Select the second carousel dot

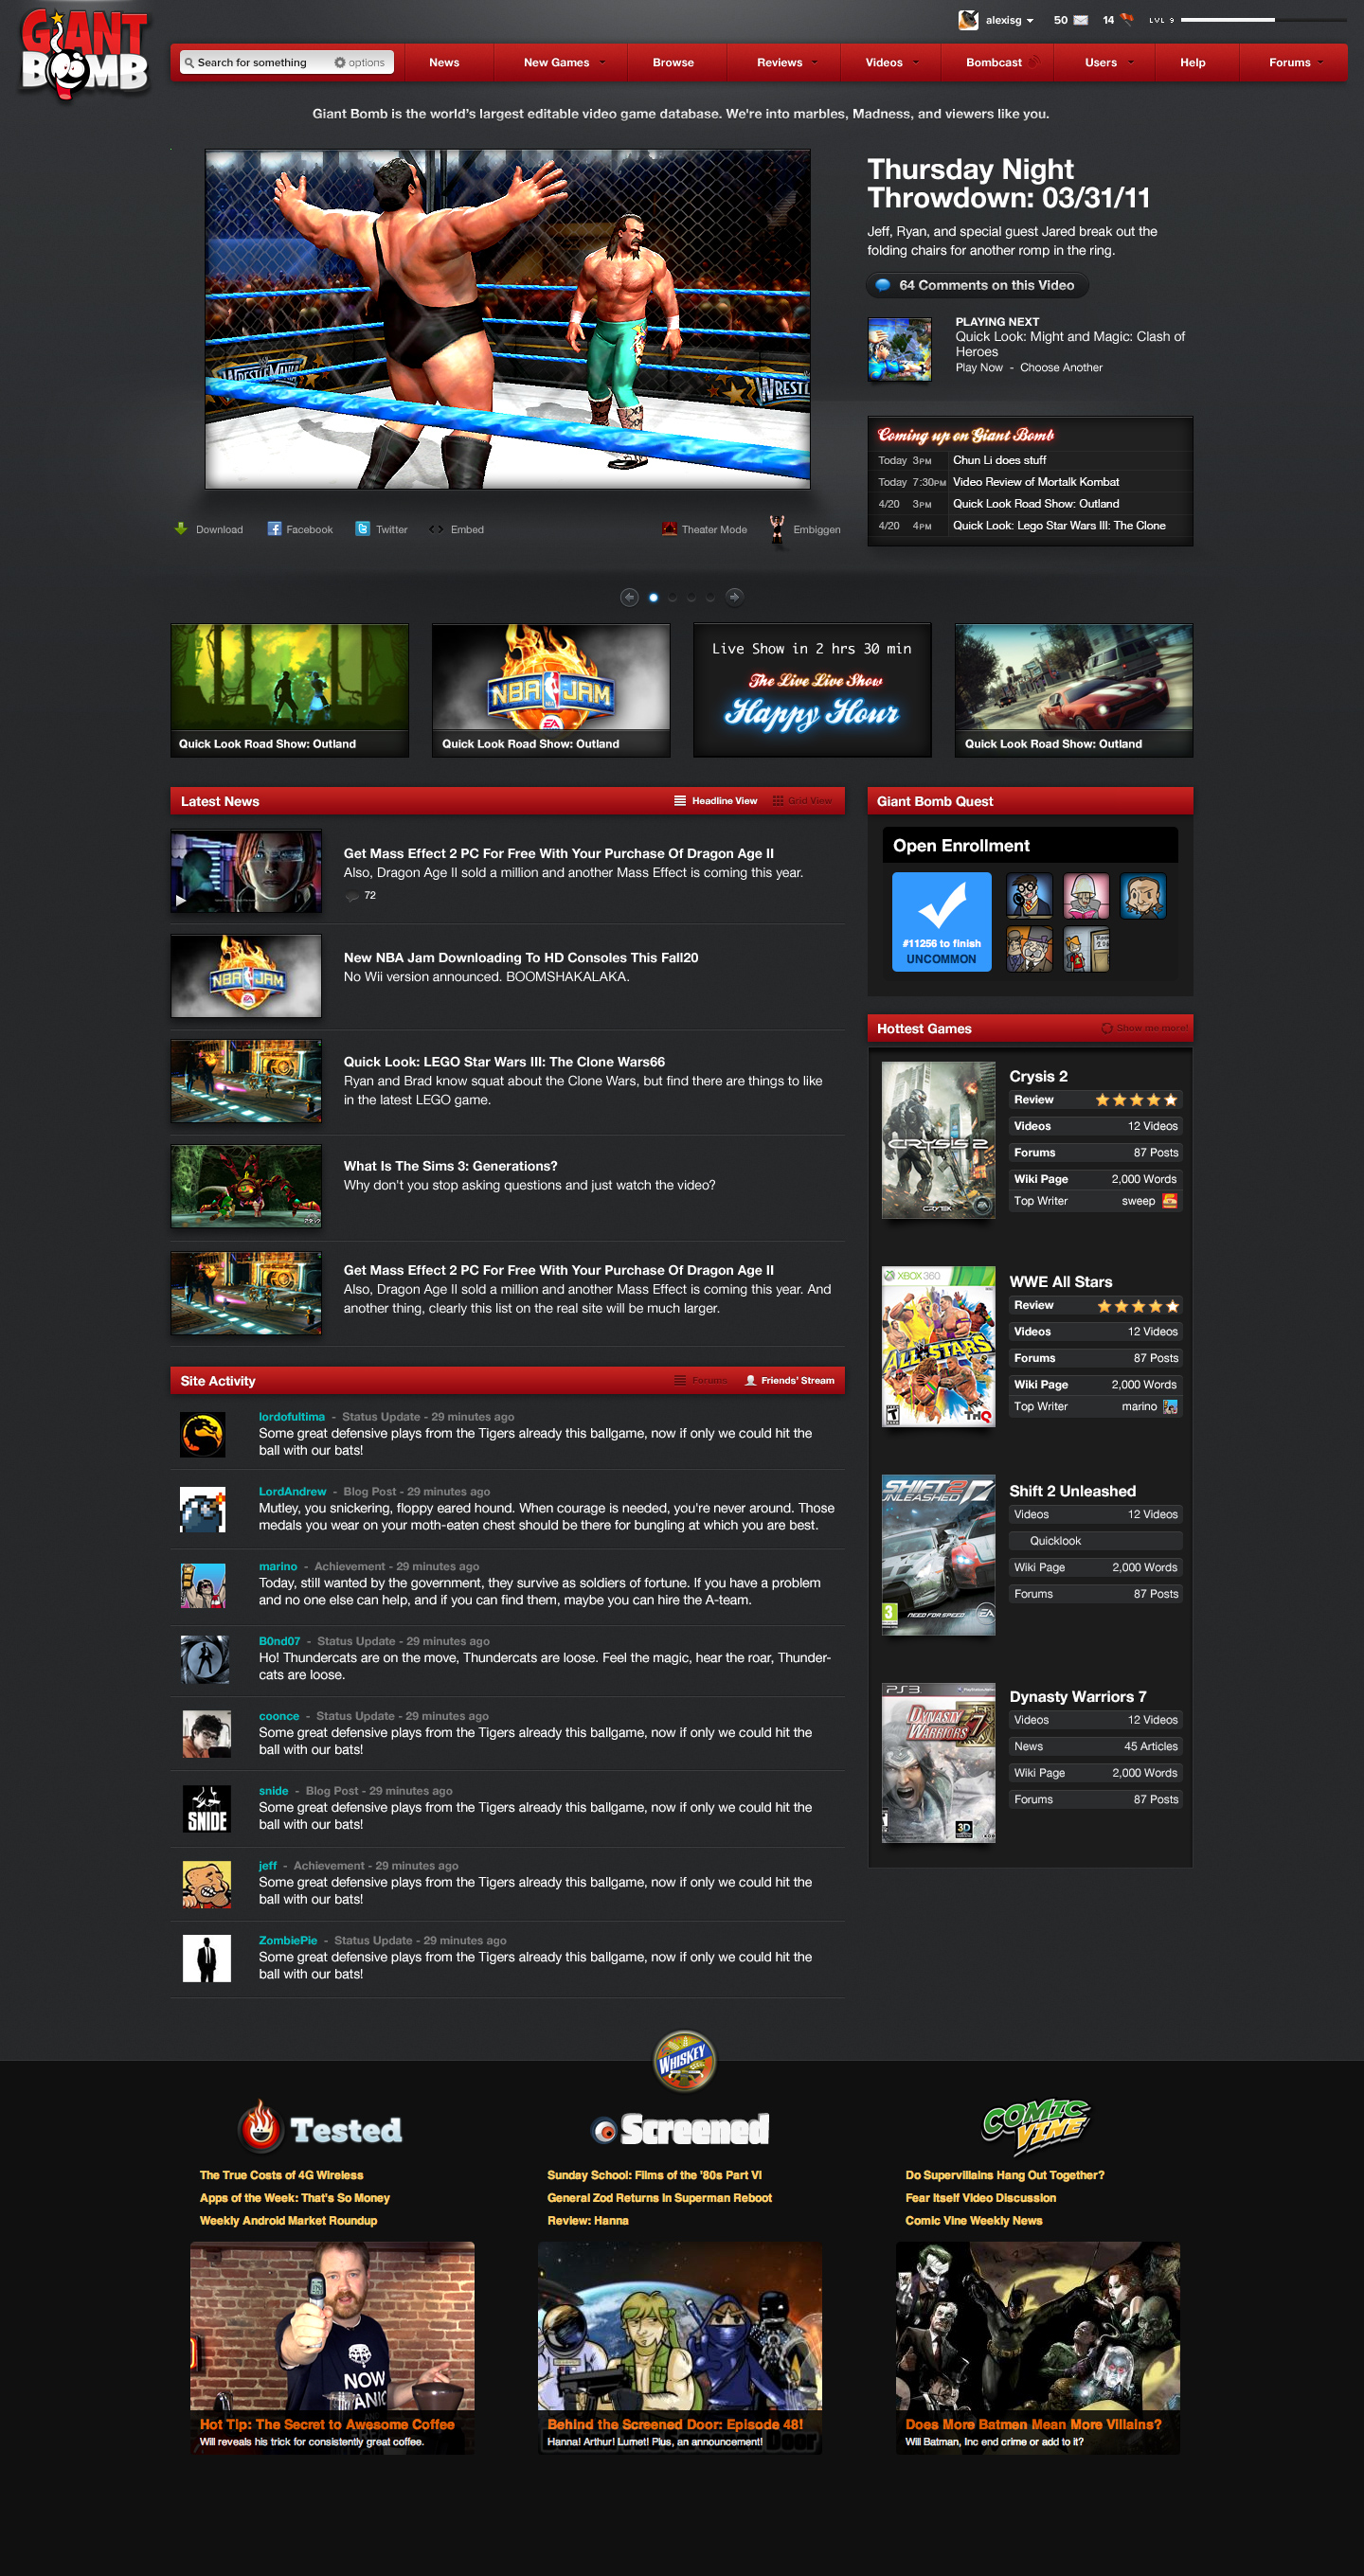(672, 597)
